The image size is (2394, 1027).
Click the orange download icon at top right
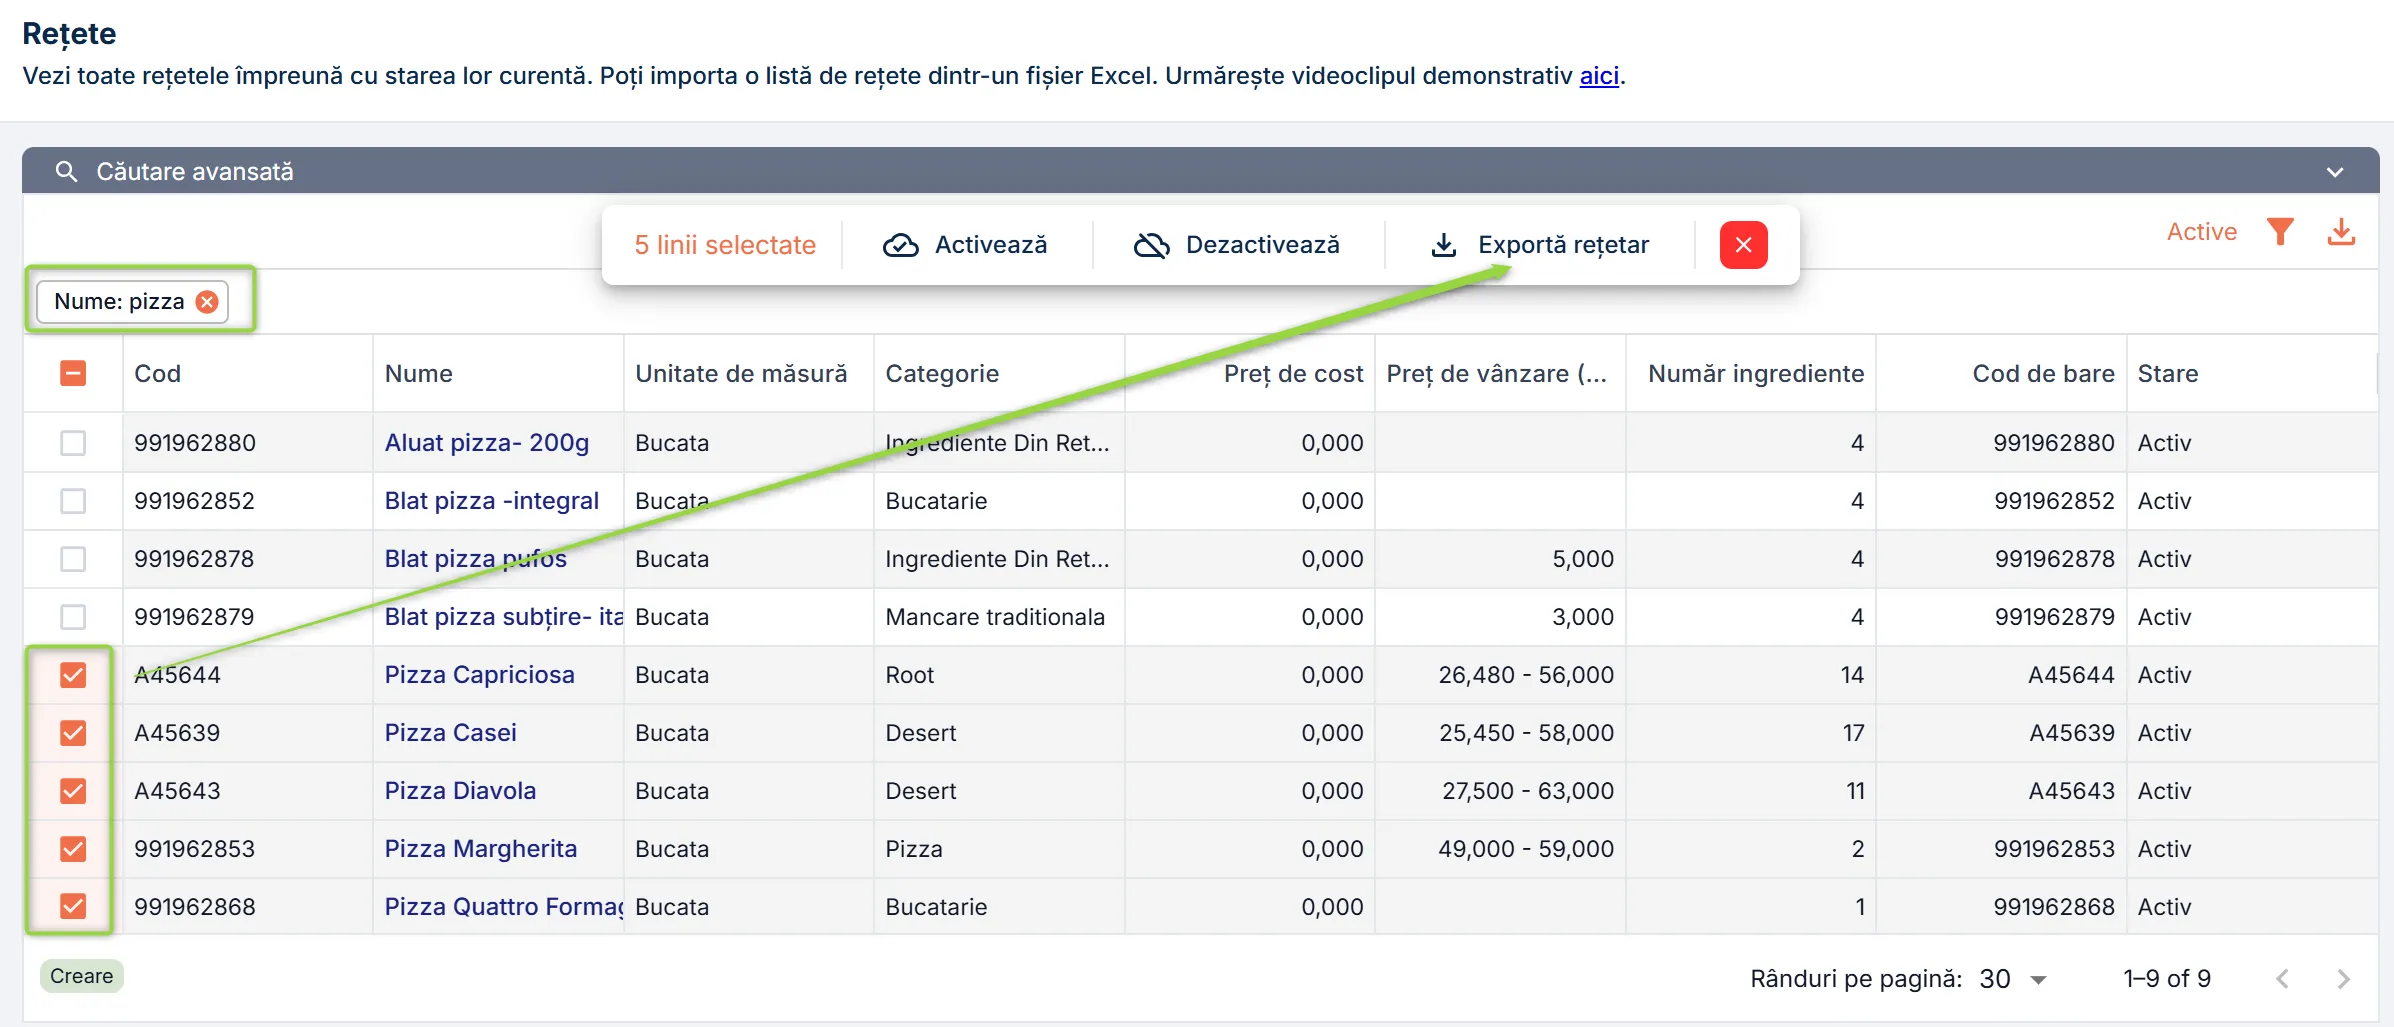pyautogui.click(x=2341, y=232)
